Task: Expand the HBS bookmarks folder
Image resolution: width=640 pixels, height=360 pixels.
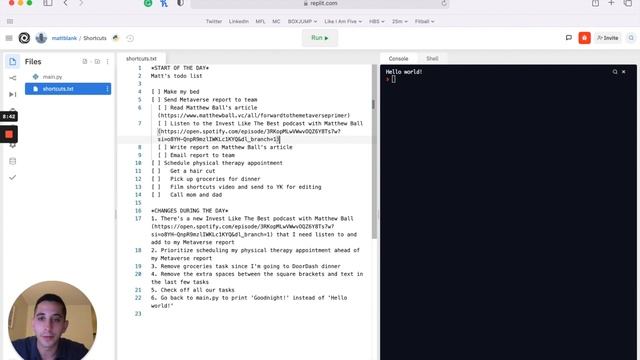Action: pyautogui.click(x=376, y=21)
